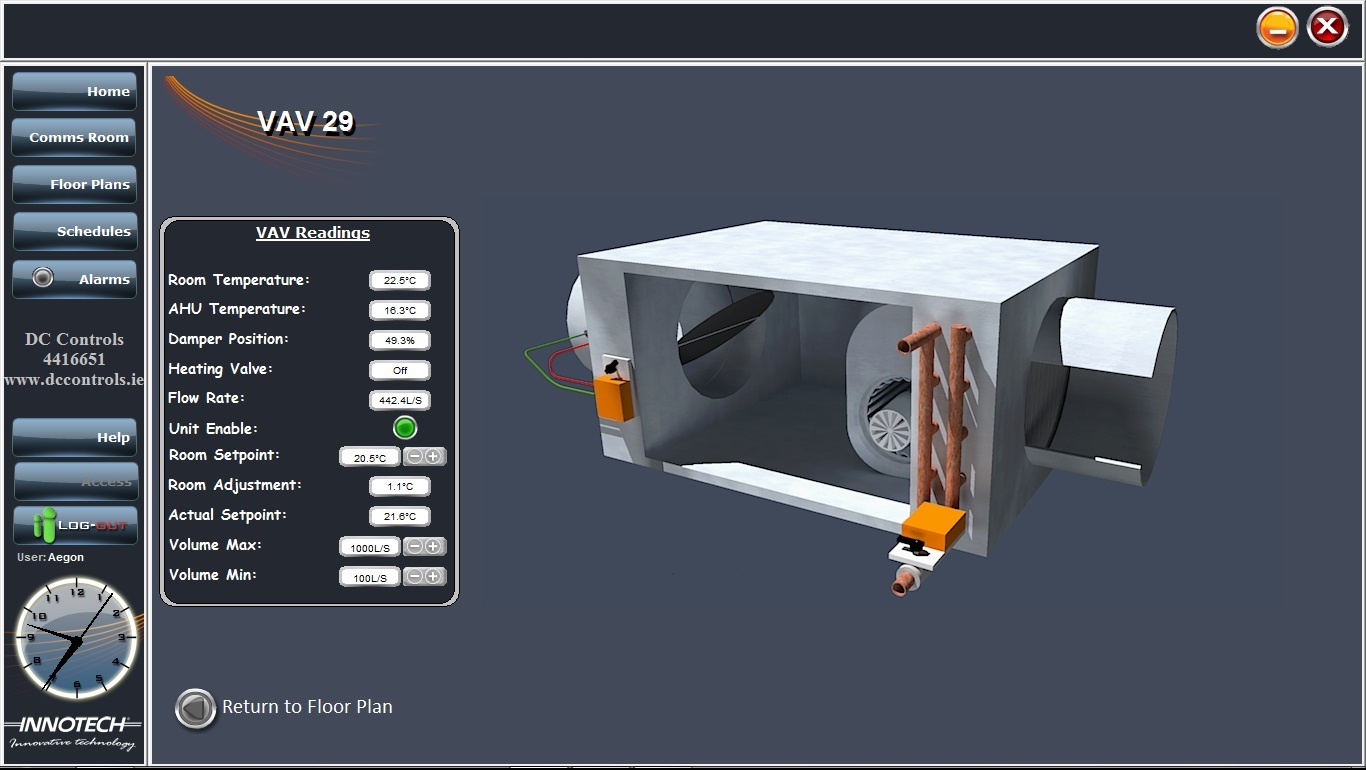Viewport: 1366px width, 770px height.
Task: Click the Return to Floor Plan back arrow
Action: 195,708
